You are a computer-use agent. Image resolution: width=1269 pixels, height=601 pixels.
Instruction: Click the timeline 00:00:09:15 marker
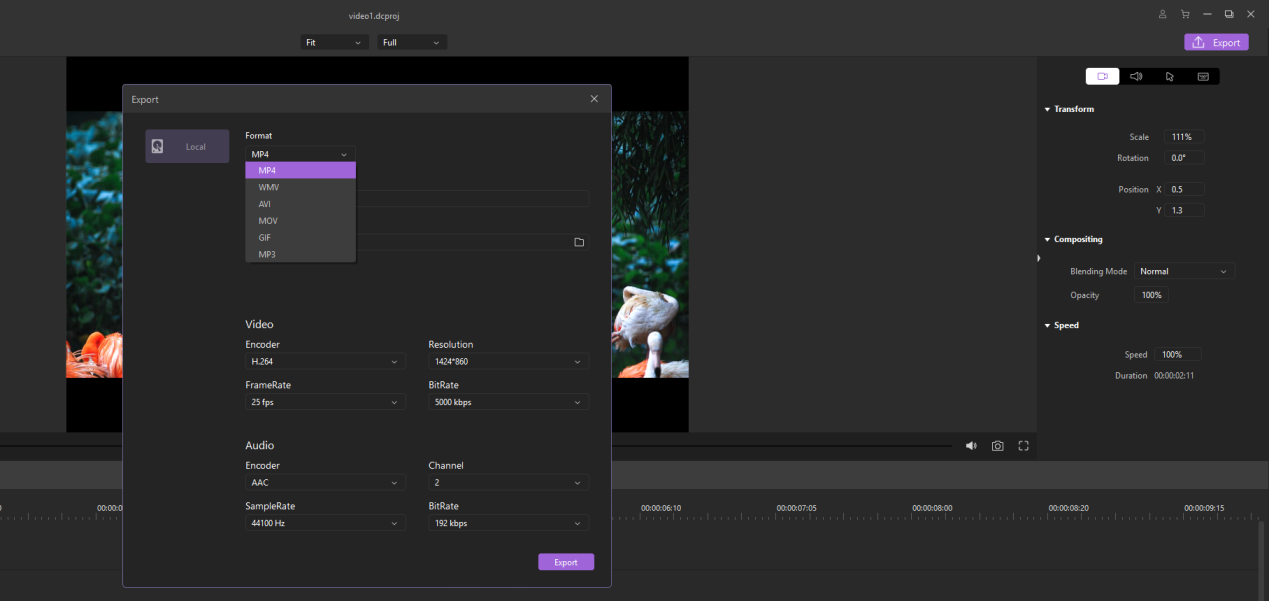point(1204,508)
